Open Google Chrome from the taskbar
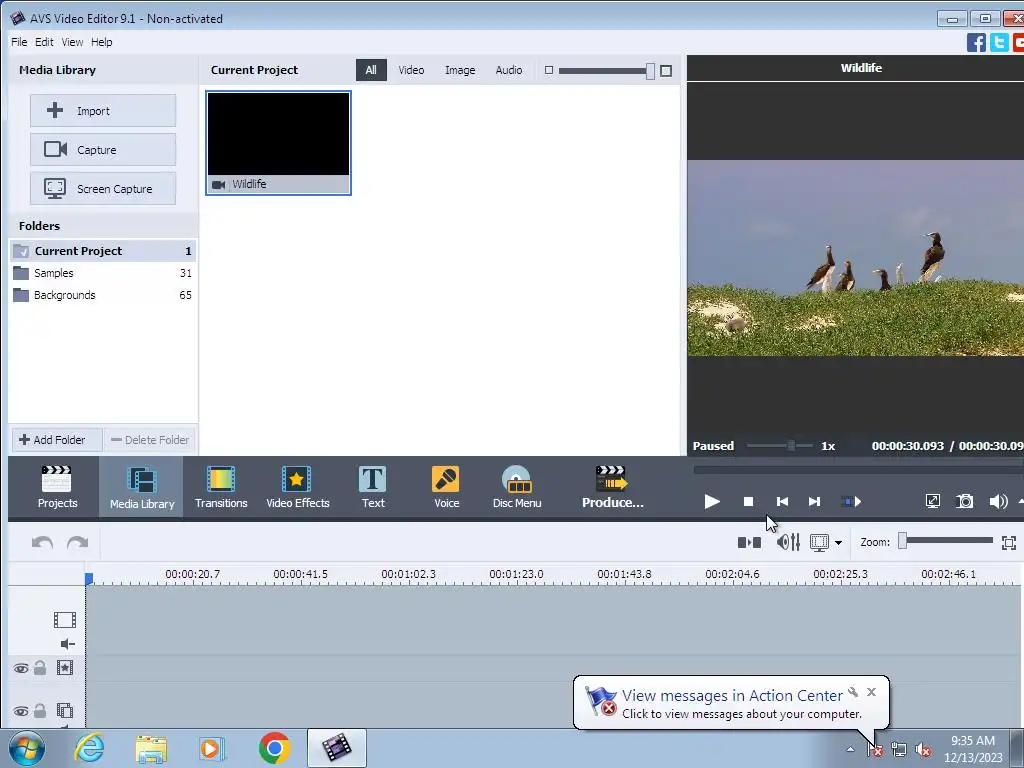Viewport: 1024px width, 768px height. (x=274, y=748)
